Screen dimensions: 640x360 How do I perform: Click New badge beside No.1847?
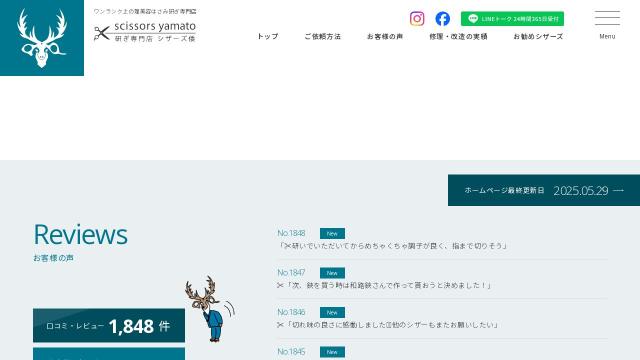point(332,273)
